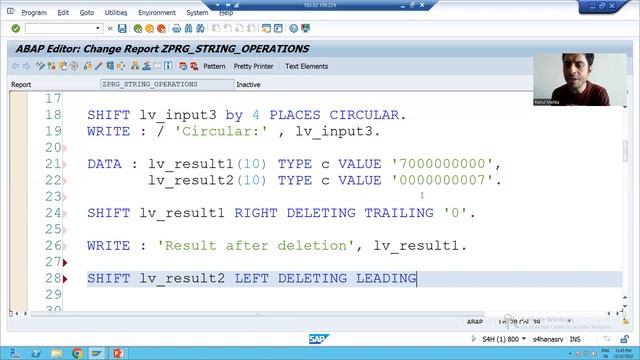Image resolution: width=640 pixels, height=360 pixels.
Task: Toggle the external breakpoint icon
Action: point(194,66)
